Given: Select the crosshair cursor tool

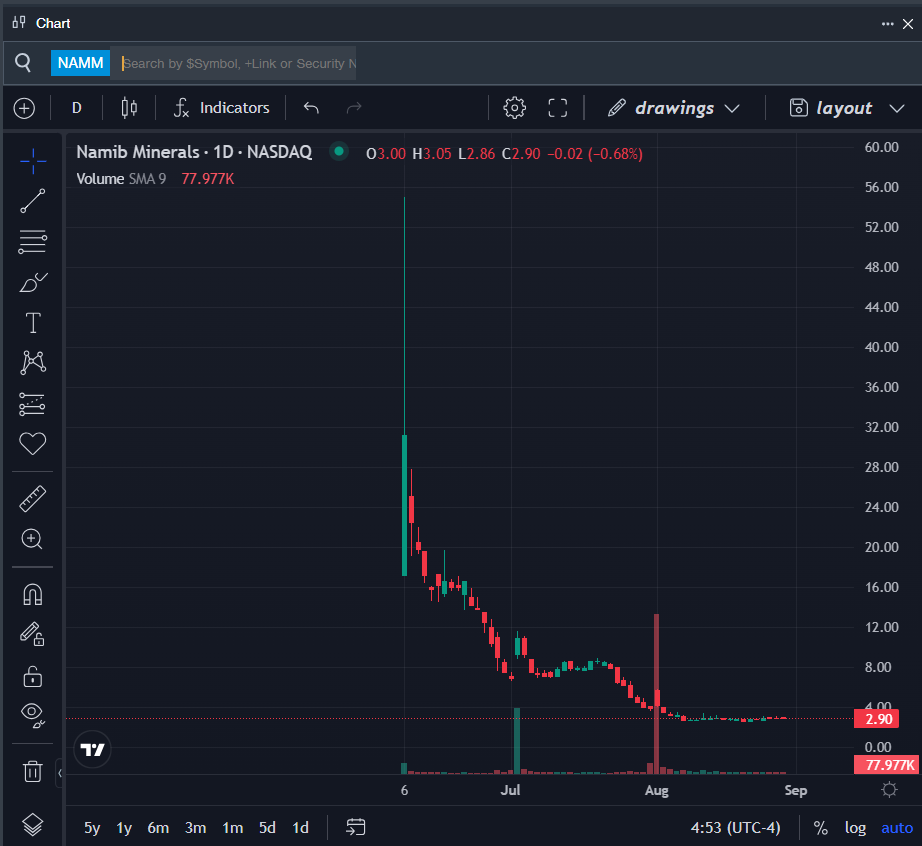Looking at the screenshot, I should point(32,161).
